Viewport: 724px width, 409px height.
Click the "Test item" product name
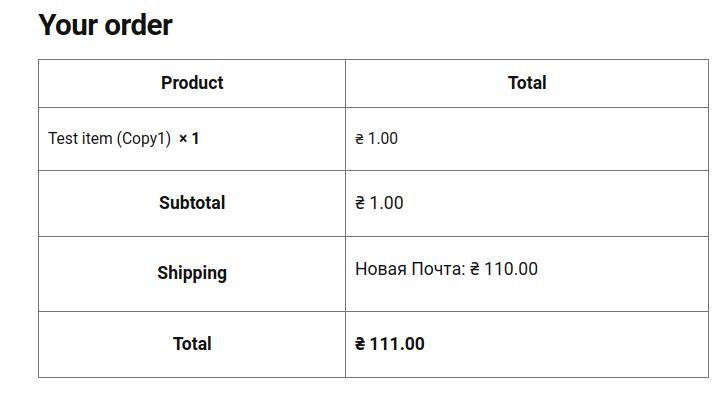(80, 138)
